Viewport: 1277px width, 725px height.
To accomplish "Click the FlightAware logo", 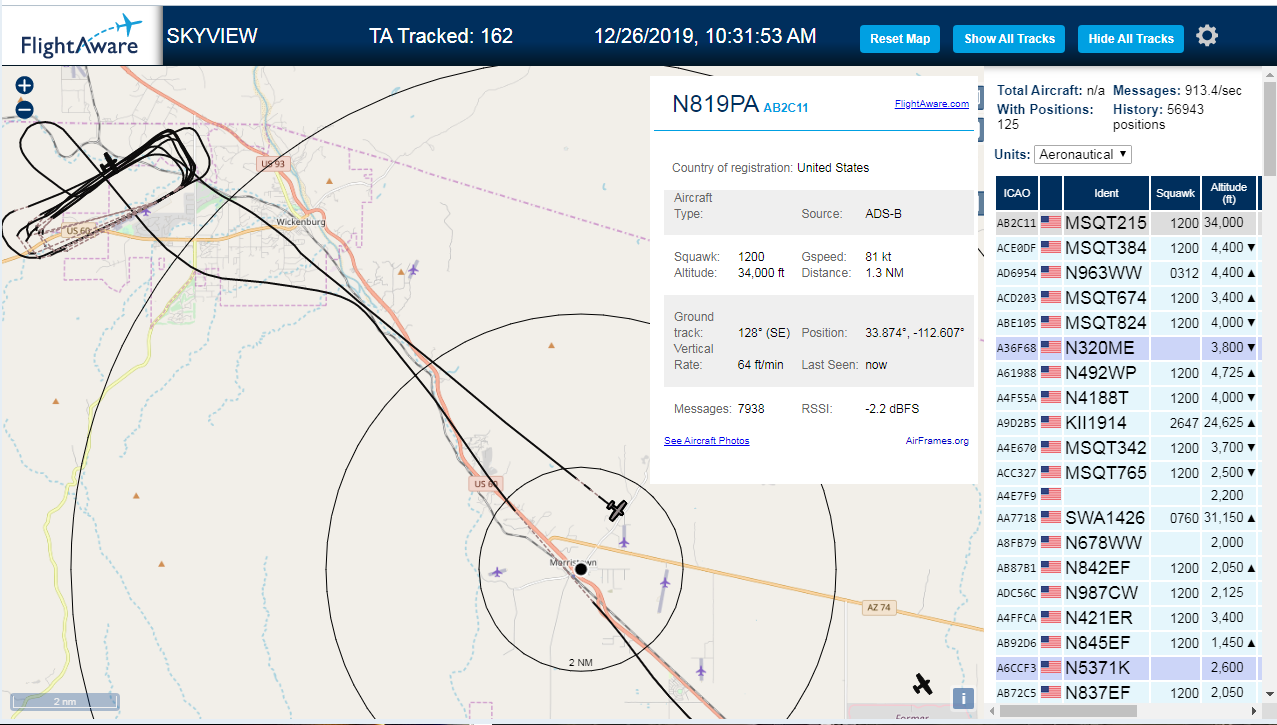I will (x=81, y=37).
